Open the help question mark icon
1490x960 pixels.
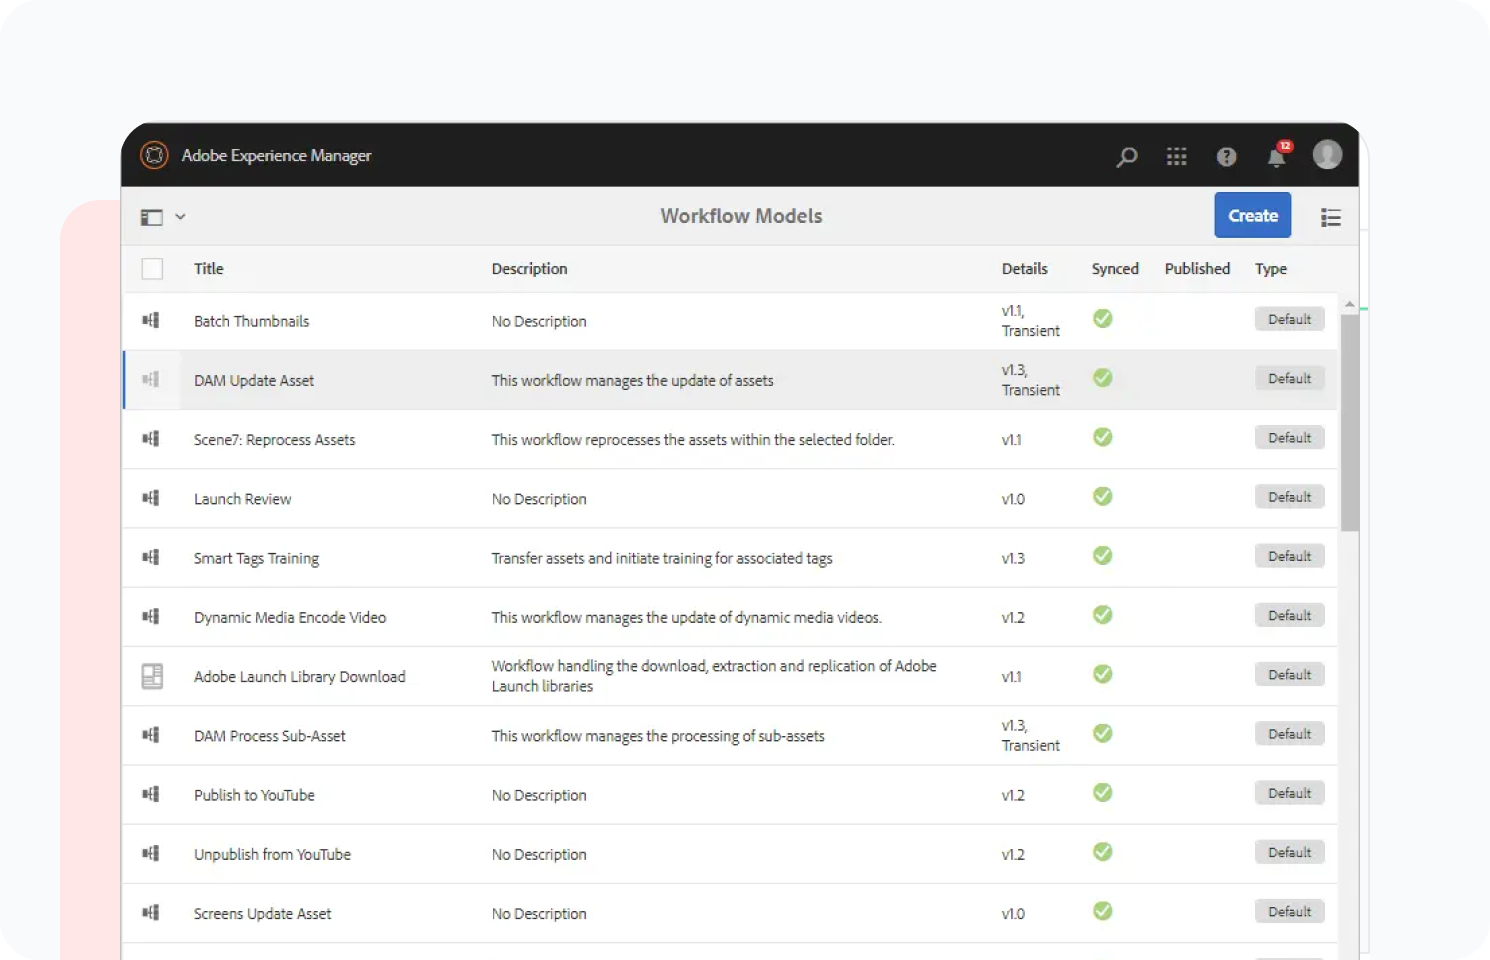click(1227, 157)
